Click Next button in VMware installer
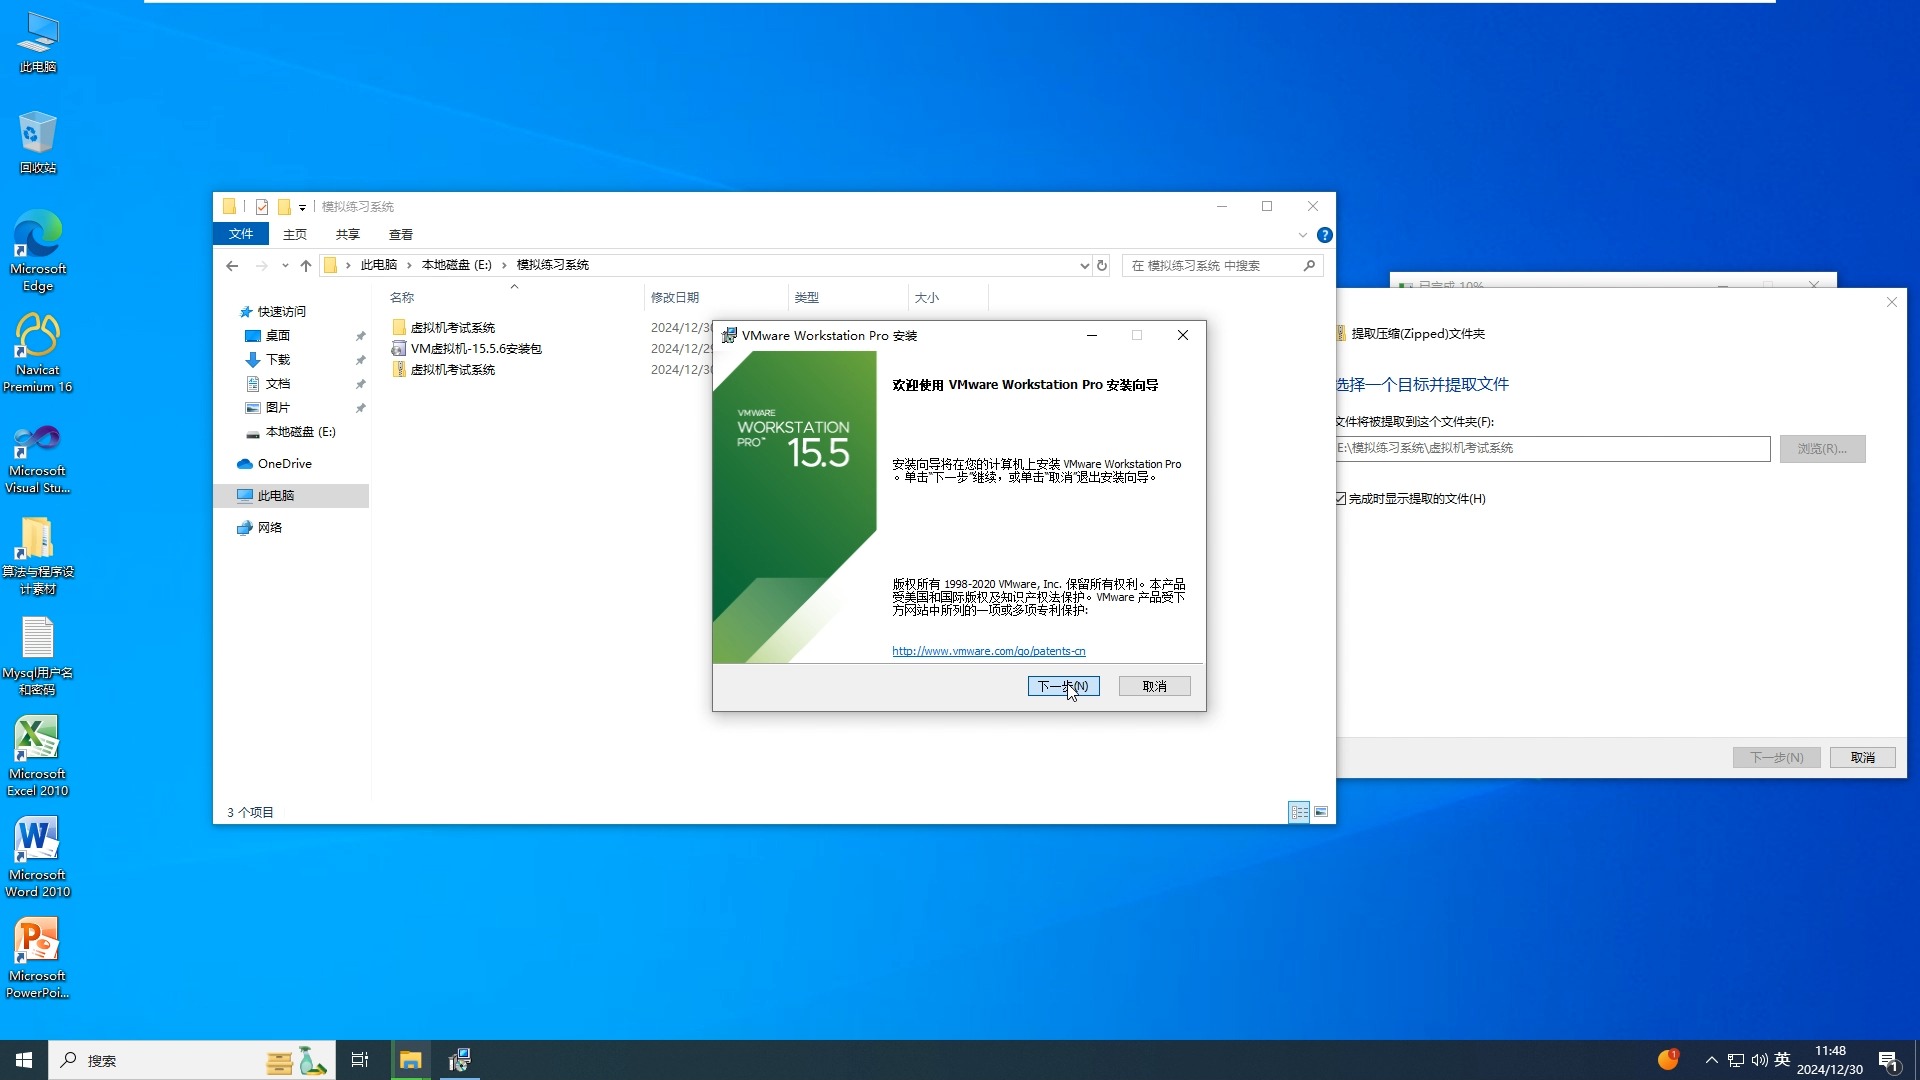1920x1080 pixels. pos(1063,686)
